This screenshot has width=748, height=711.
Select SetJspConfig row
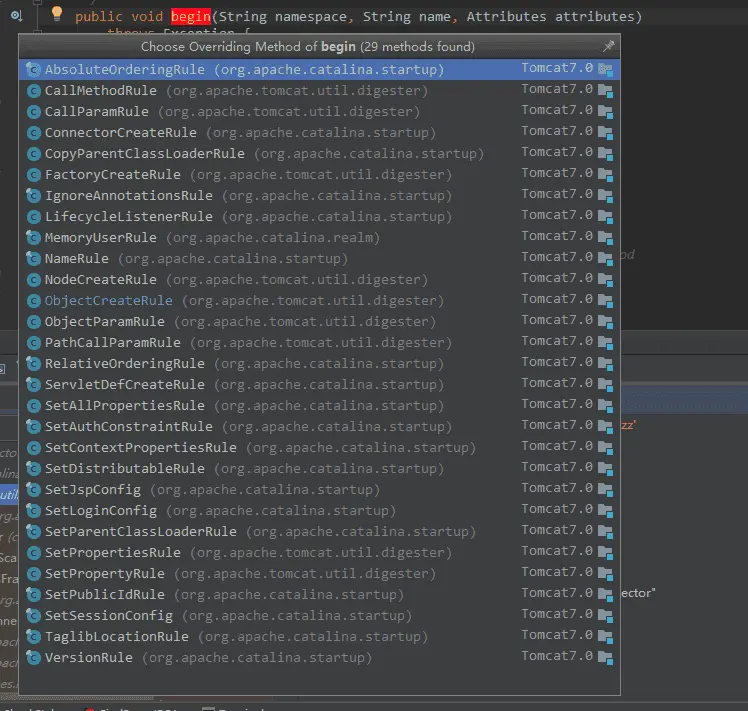pyautogui.click(x=319, y=489)
